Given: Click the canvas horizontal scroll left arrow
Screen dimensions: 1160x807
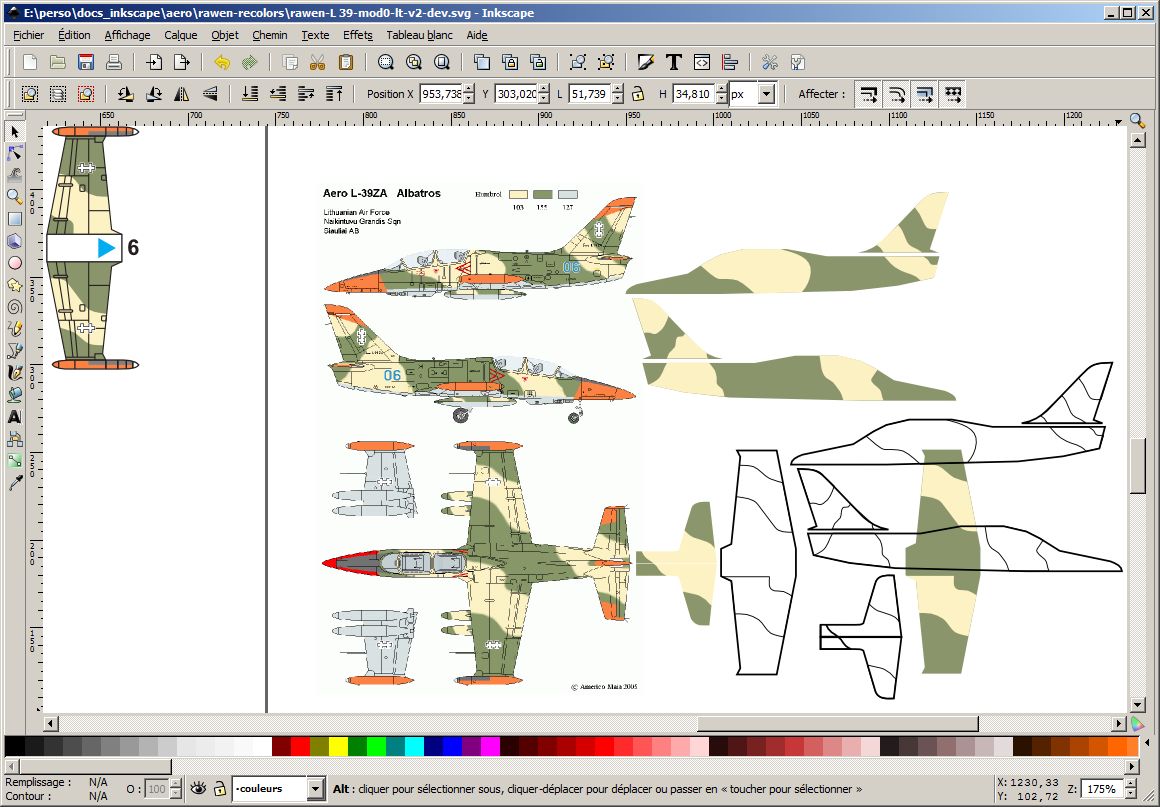Looking at the screenshot, I should click(x=50, y=723).
